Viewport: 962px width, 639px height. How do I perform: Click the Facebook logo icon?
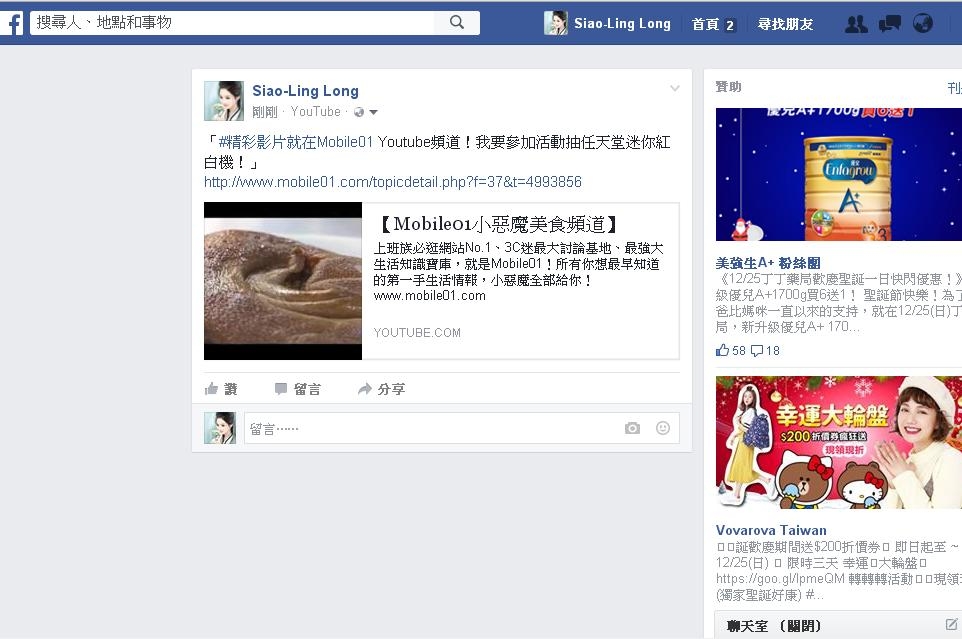click(x=12, y=23)
